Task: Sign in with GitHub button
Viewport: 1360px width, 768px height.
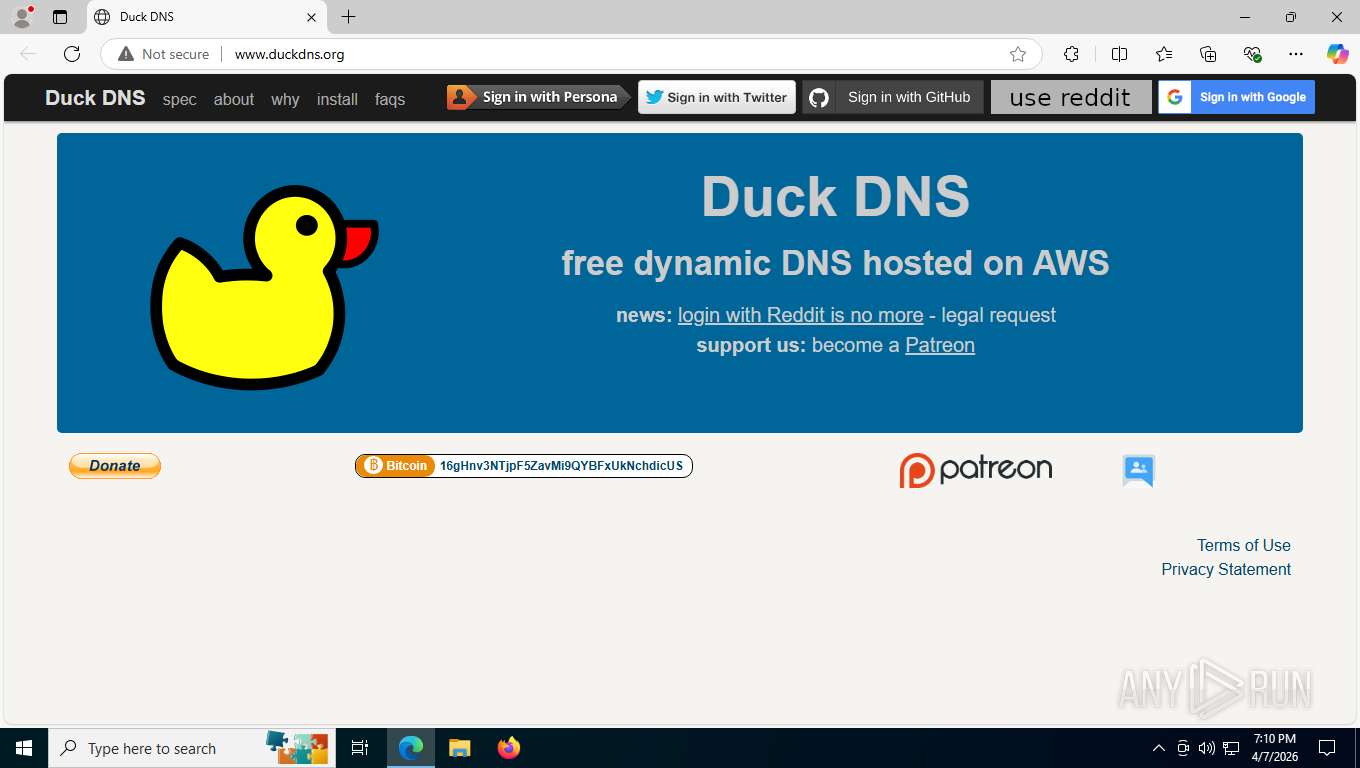Action: click(x=893, y=97)
